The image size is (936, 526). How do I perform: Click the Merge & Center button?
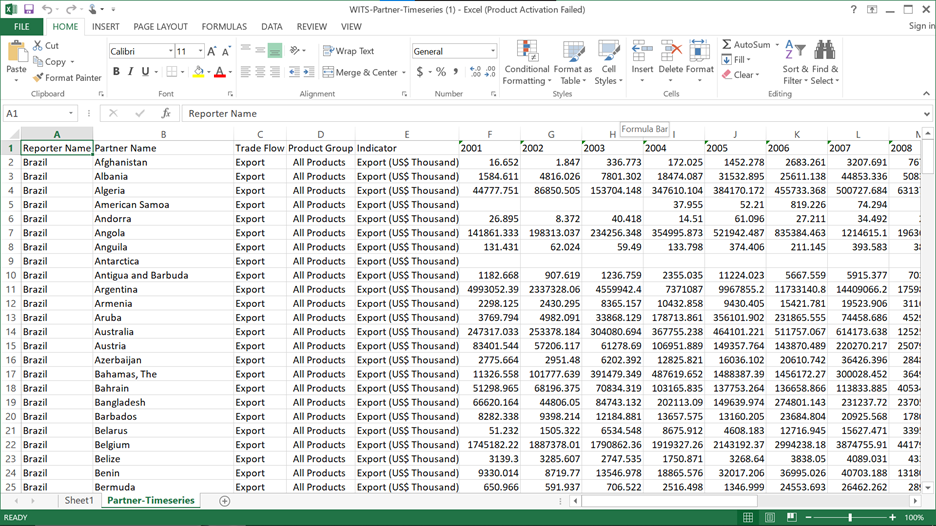pos(359,72)
